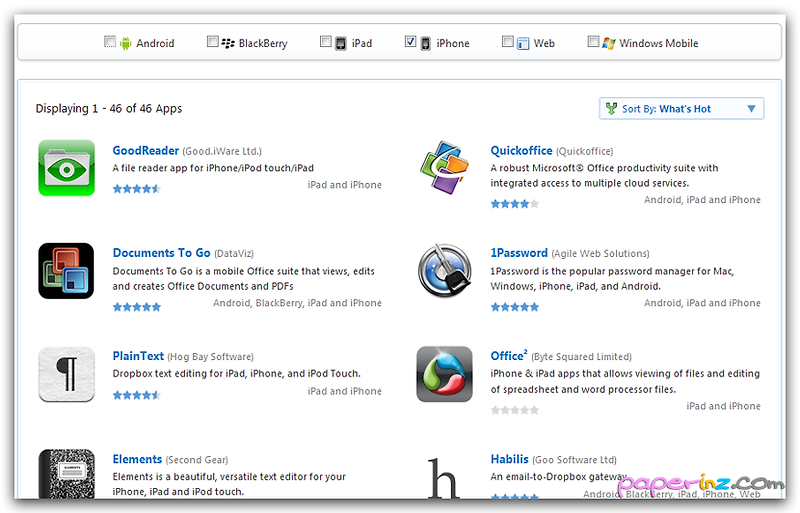Click the Documents To Go five-star rating

click(x=137, y=307)
